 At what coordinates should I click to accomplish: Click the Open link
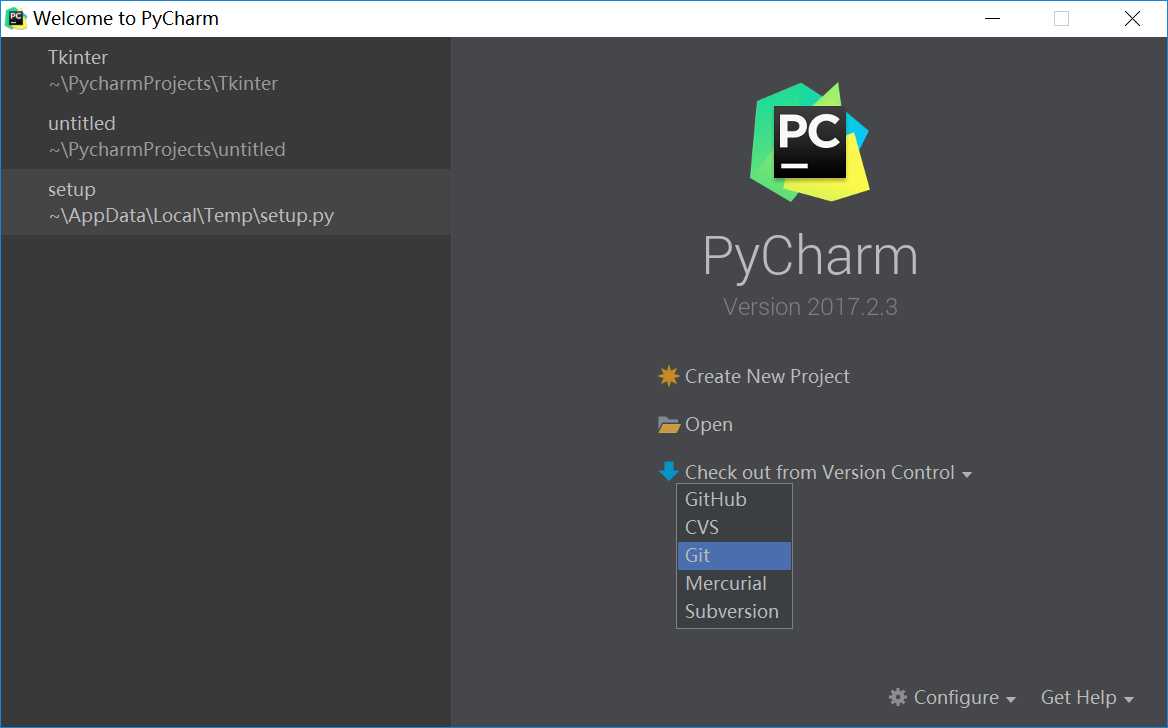pos(708,425)
